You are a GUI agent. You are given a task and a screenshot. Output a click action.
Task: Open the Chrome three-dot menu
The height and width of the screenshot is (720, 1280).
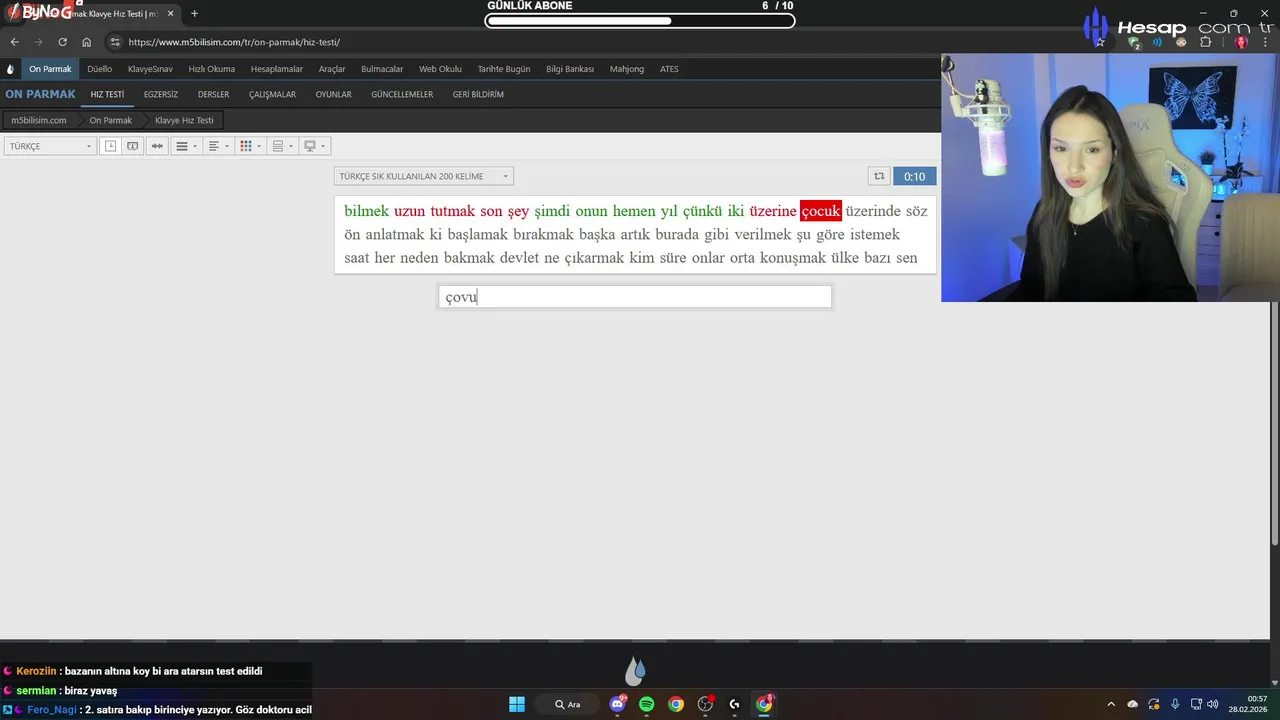[x=1267, y=43]
